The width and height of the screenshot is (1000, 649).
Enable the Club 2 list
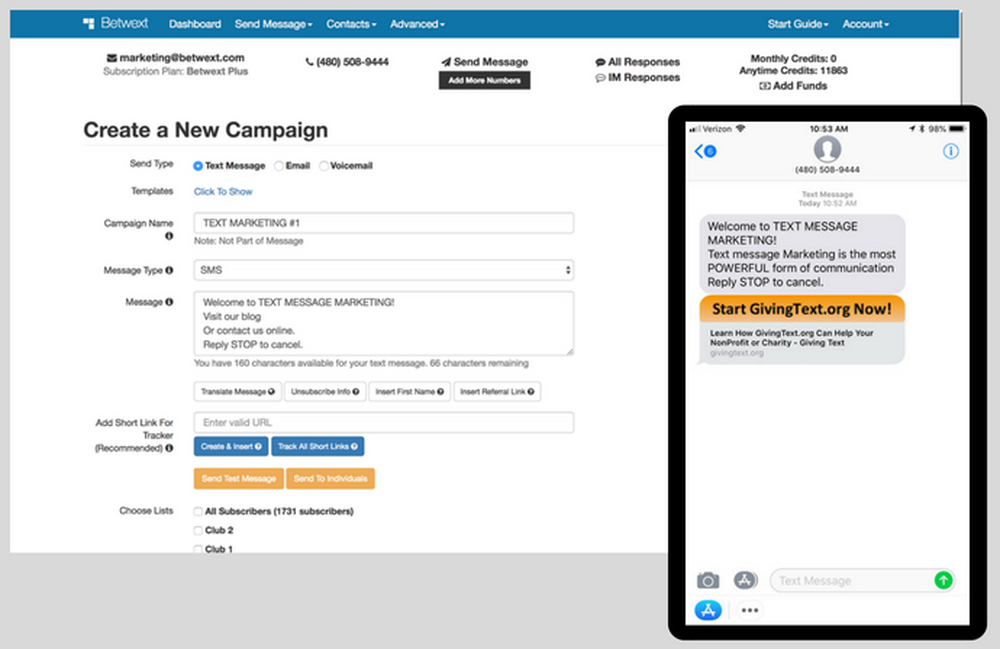pos(197,530)
